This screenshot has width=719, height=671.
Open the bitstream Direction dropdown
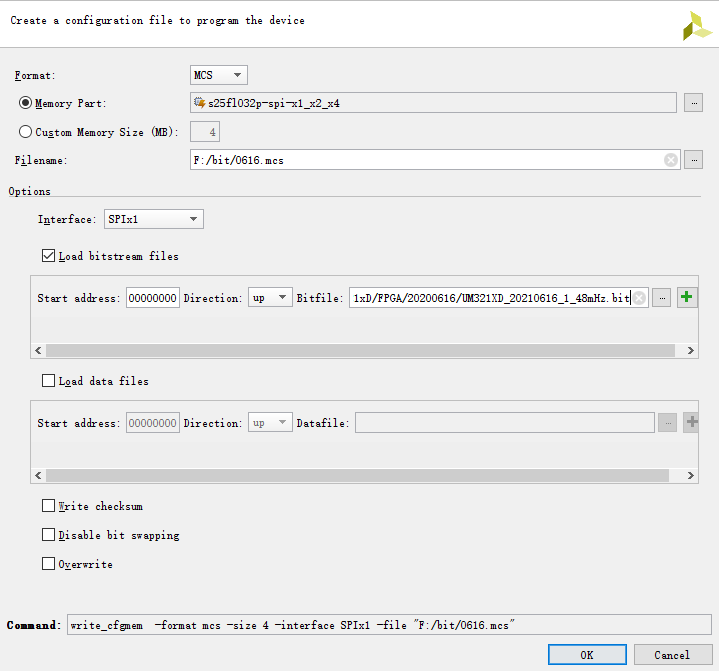270,298
